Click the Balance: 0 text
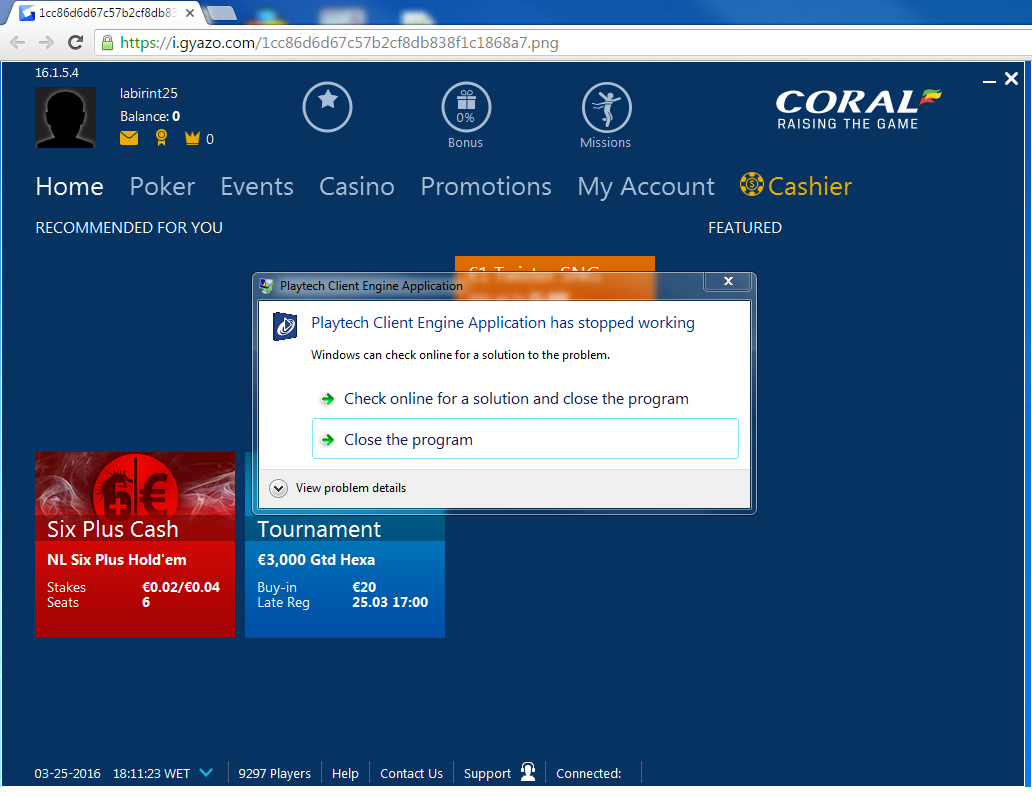Image resolution: width=1032 pixels, height=796 pixels. (150, 117)
